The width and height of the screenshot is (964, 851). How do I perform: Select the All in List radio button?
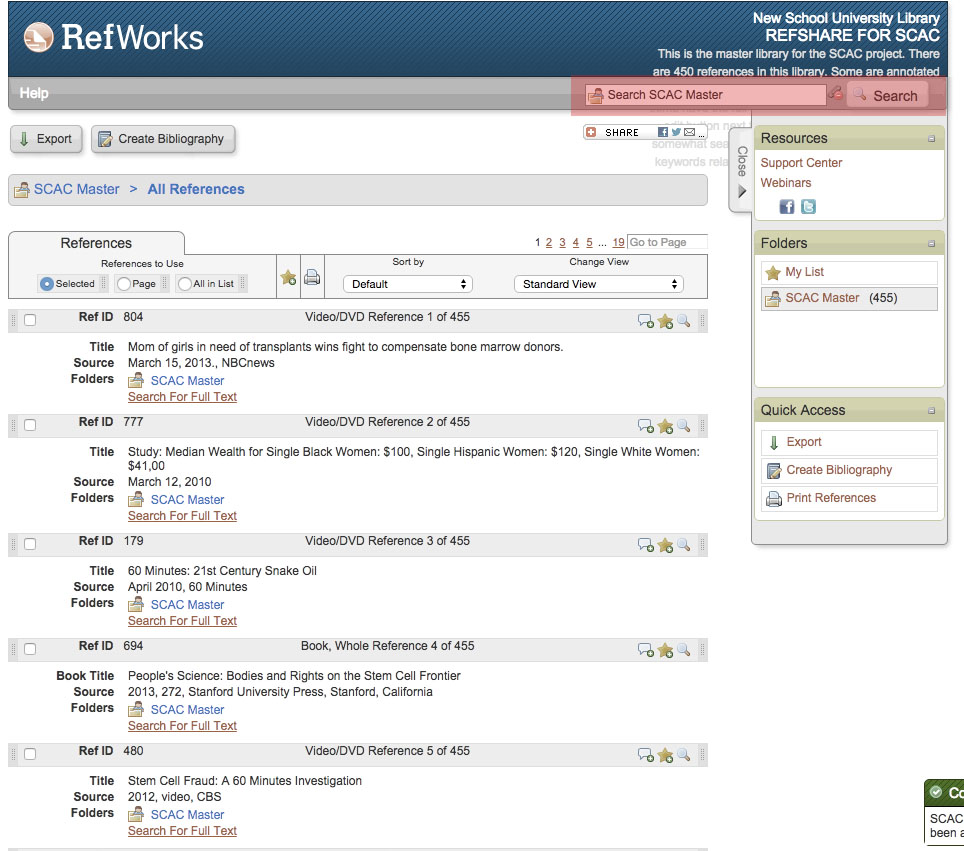pyautogui.click(x=185, y=283)
